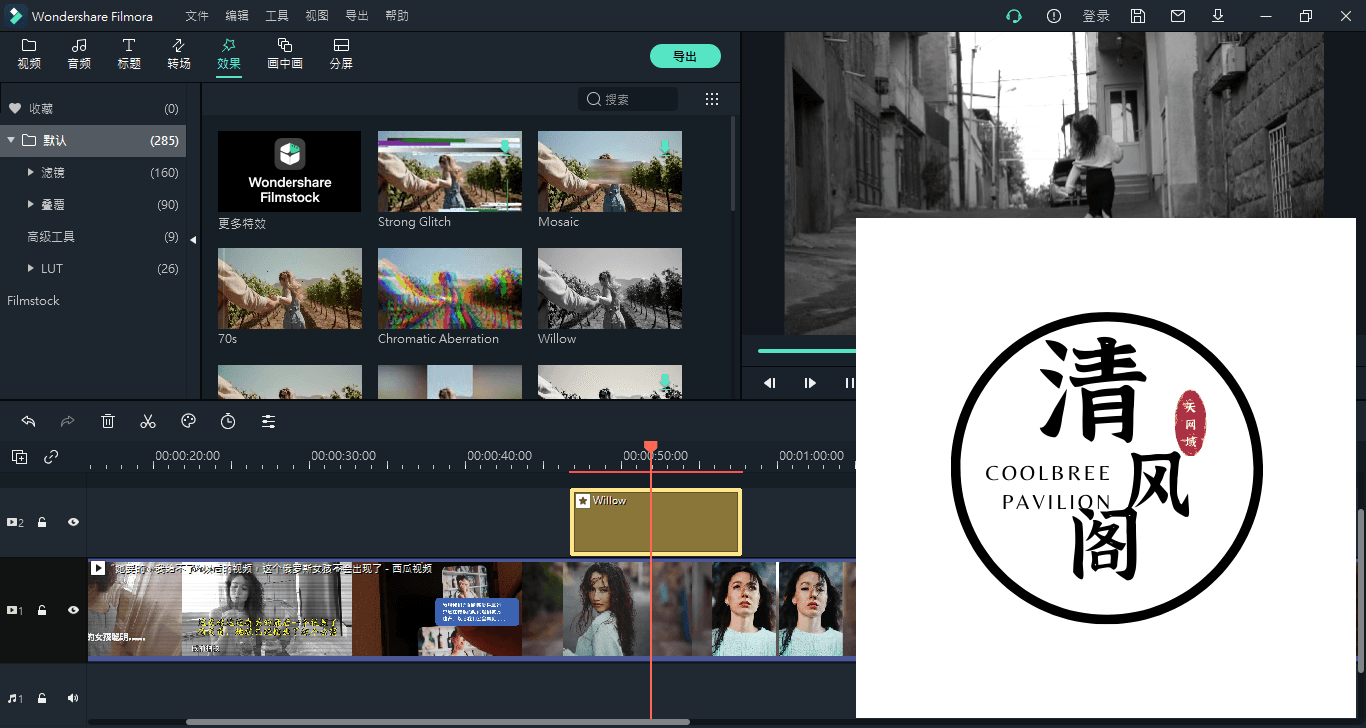
Task: Open 更多特效 Wondershare Filmstock tile
Action: click(290, 171)
